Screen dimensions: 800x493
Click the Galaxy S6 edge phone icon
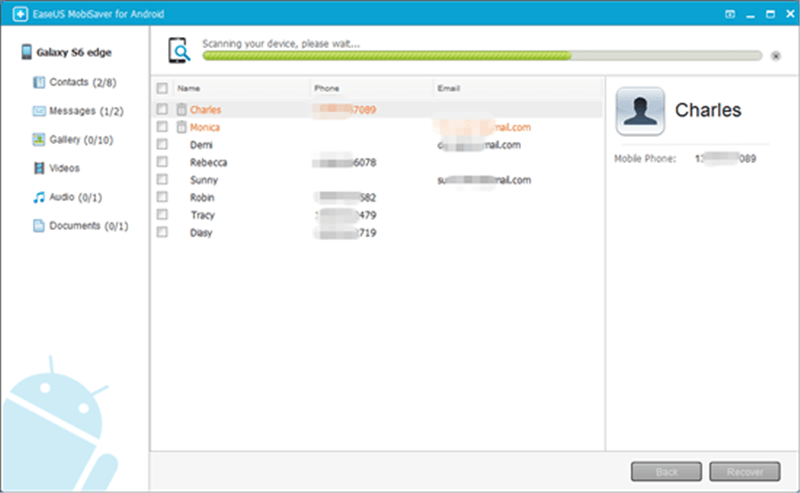(x=26, y=52)
